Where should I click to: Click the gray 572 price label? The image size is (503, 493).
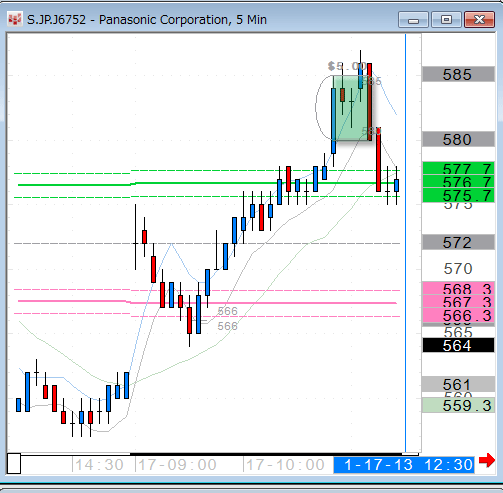(458, 242)
